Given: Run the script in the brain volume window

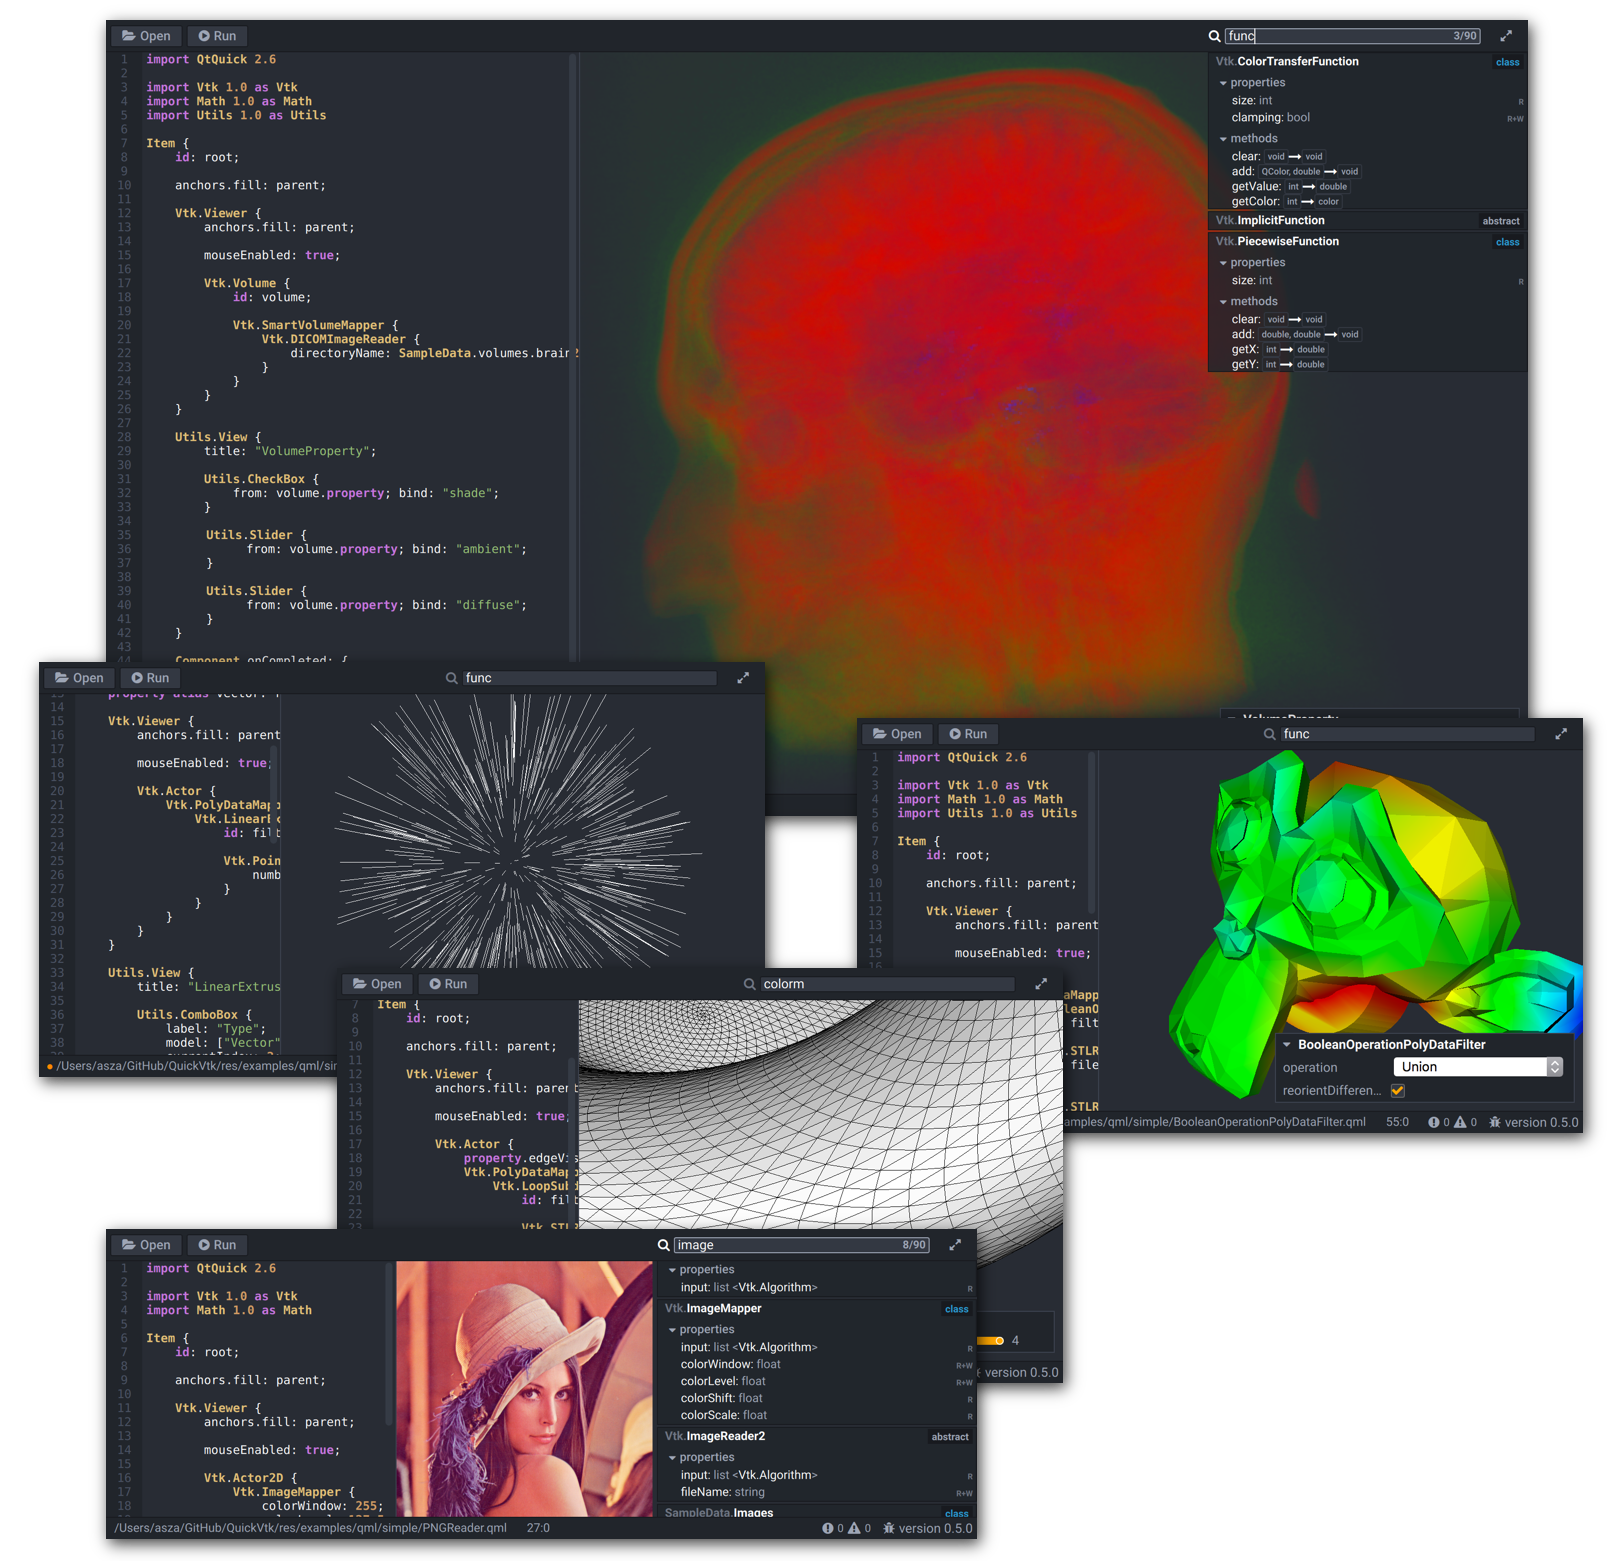Looking at the screenshot, I should pyautogui.click(x=217, y=36).
